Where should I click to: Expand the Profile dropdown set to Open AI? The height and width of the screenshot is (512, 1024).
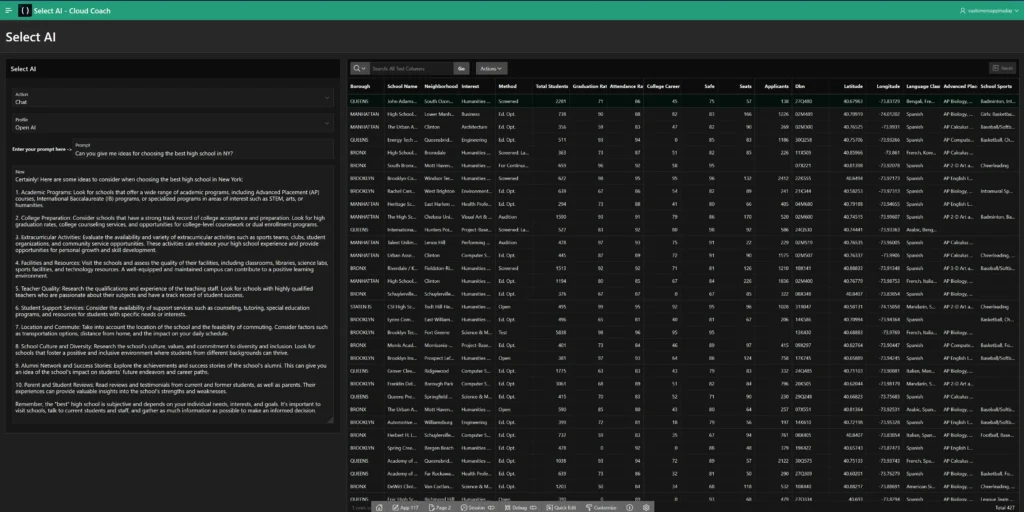172,125
